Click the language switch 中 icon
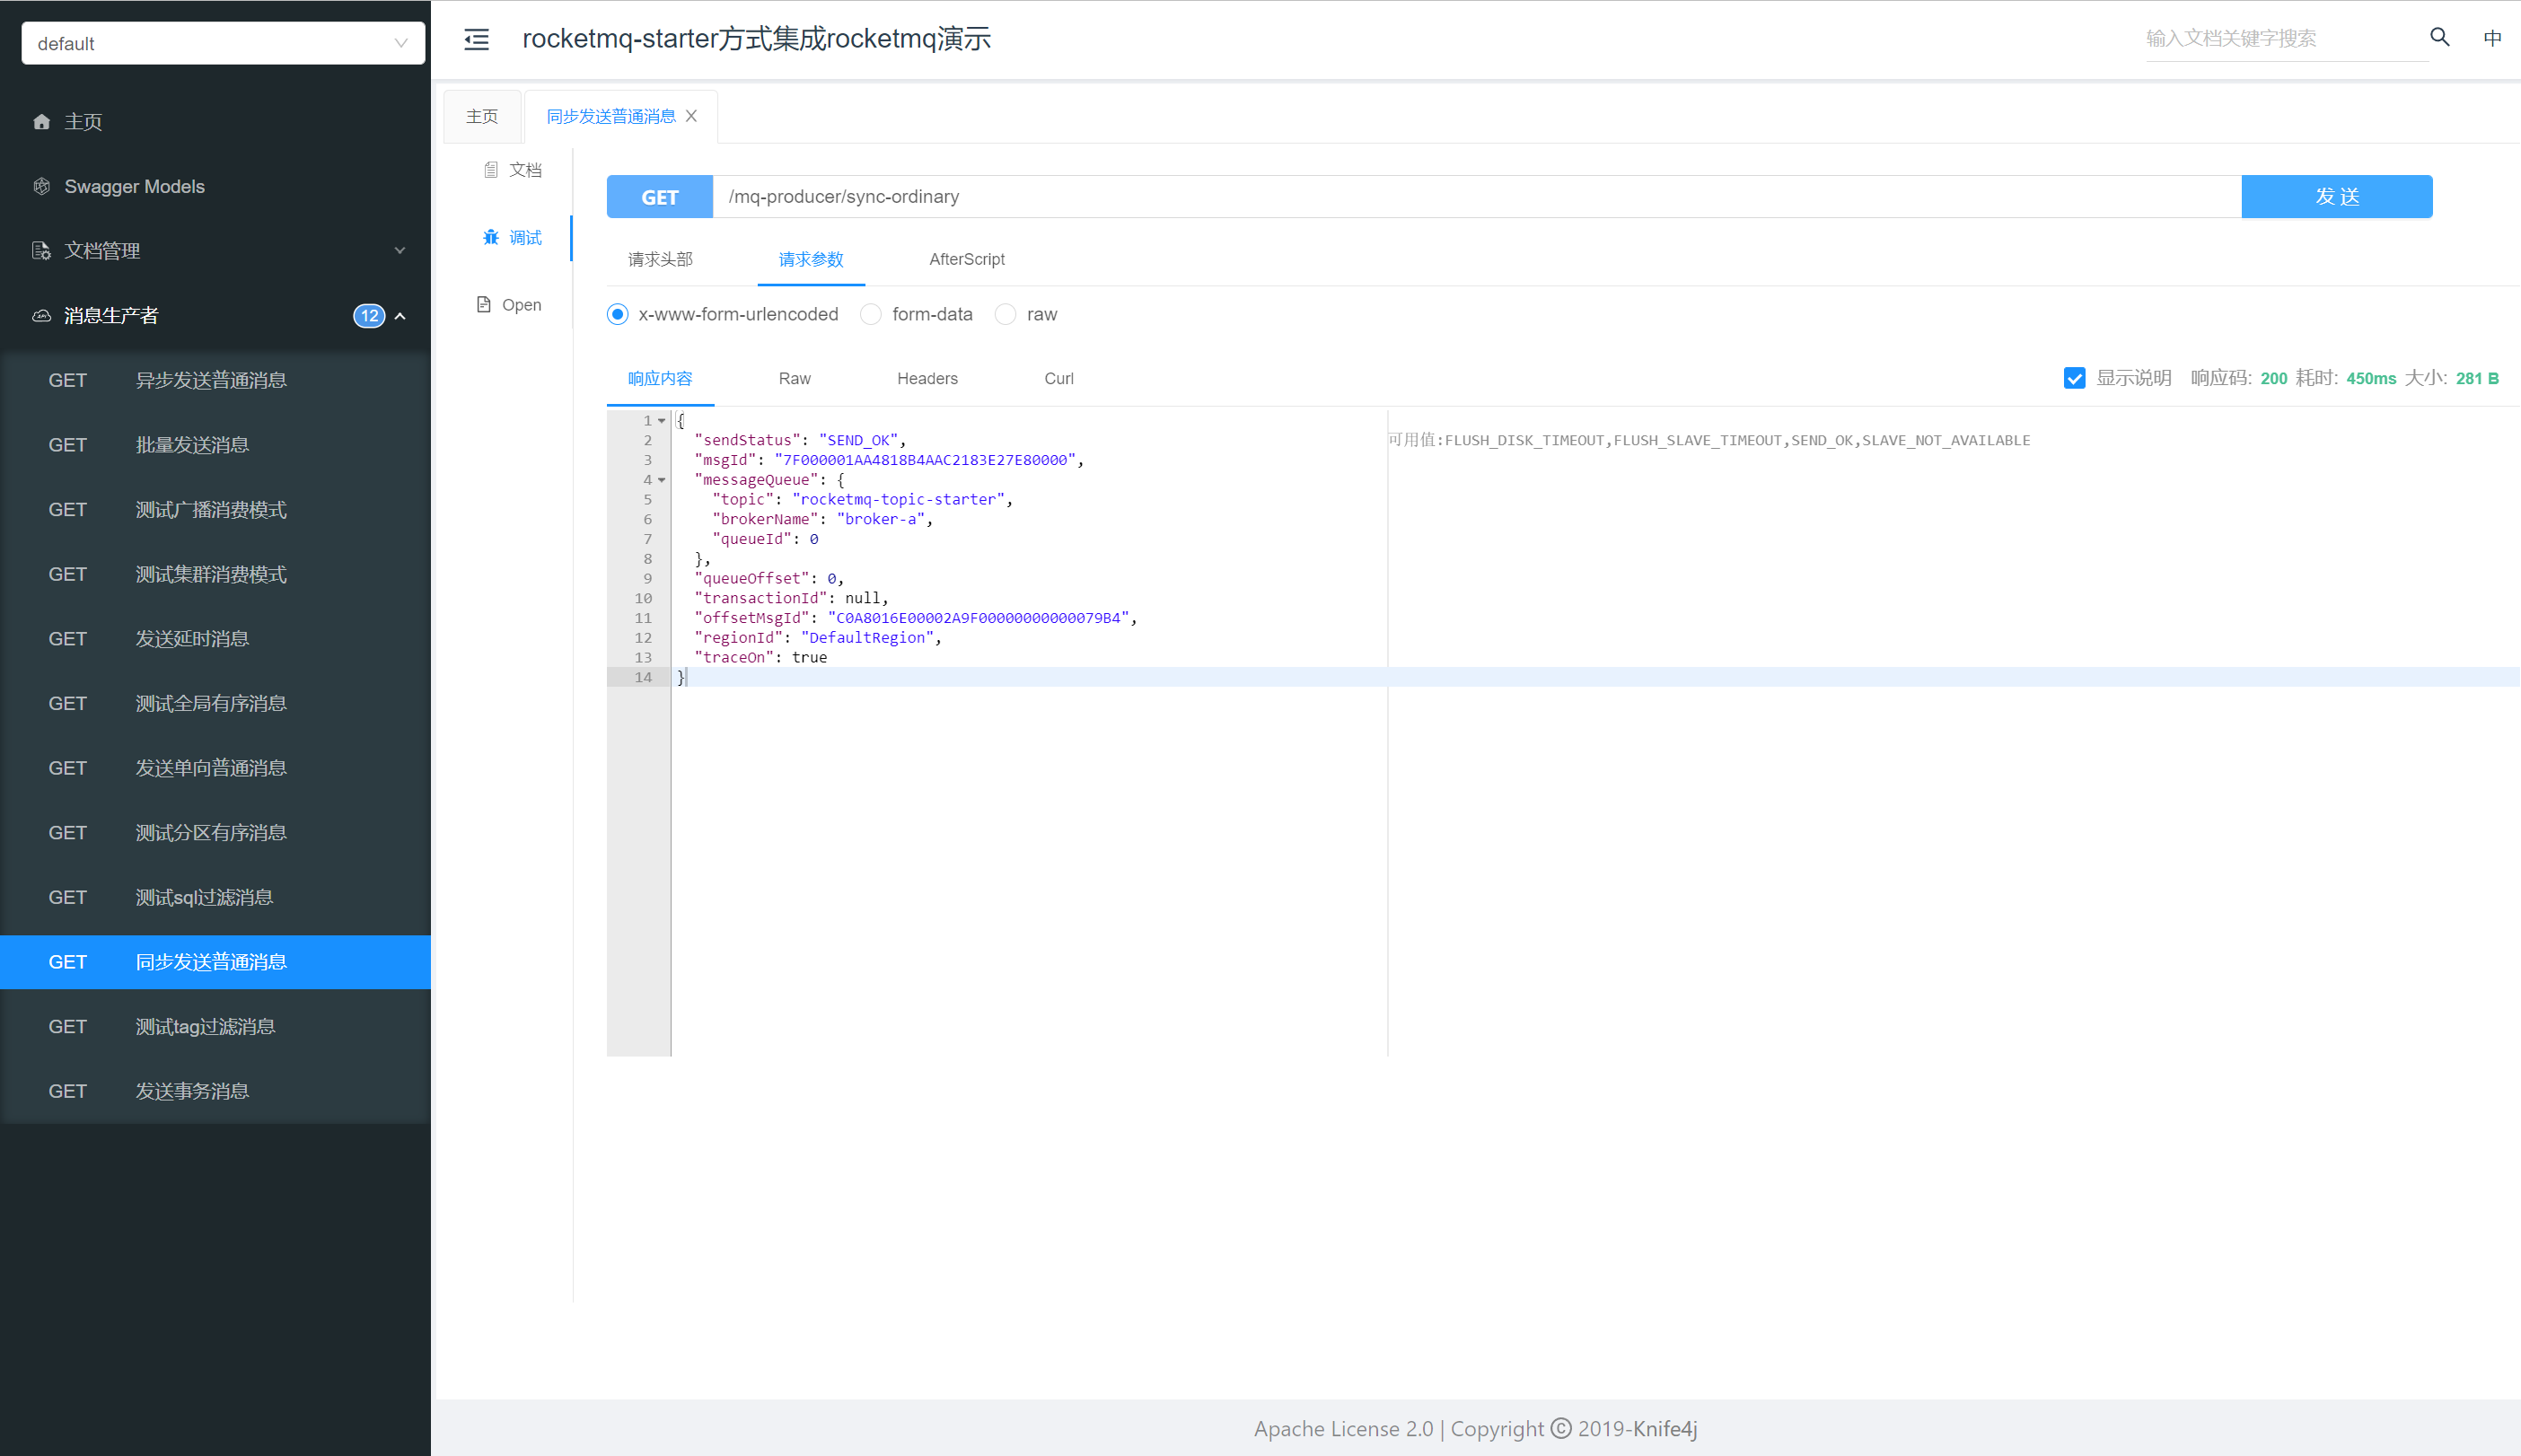 [2492, 37]
